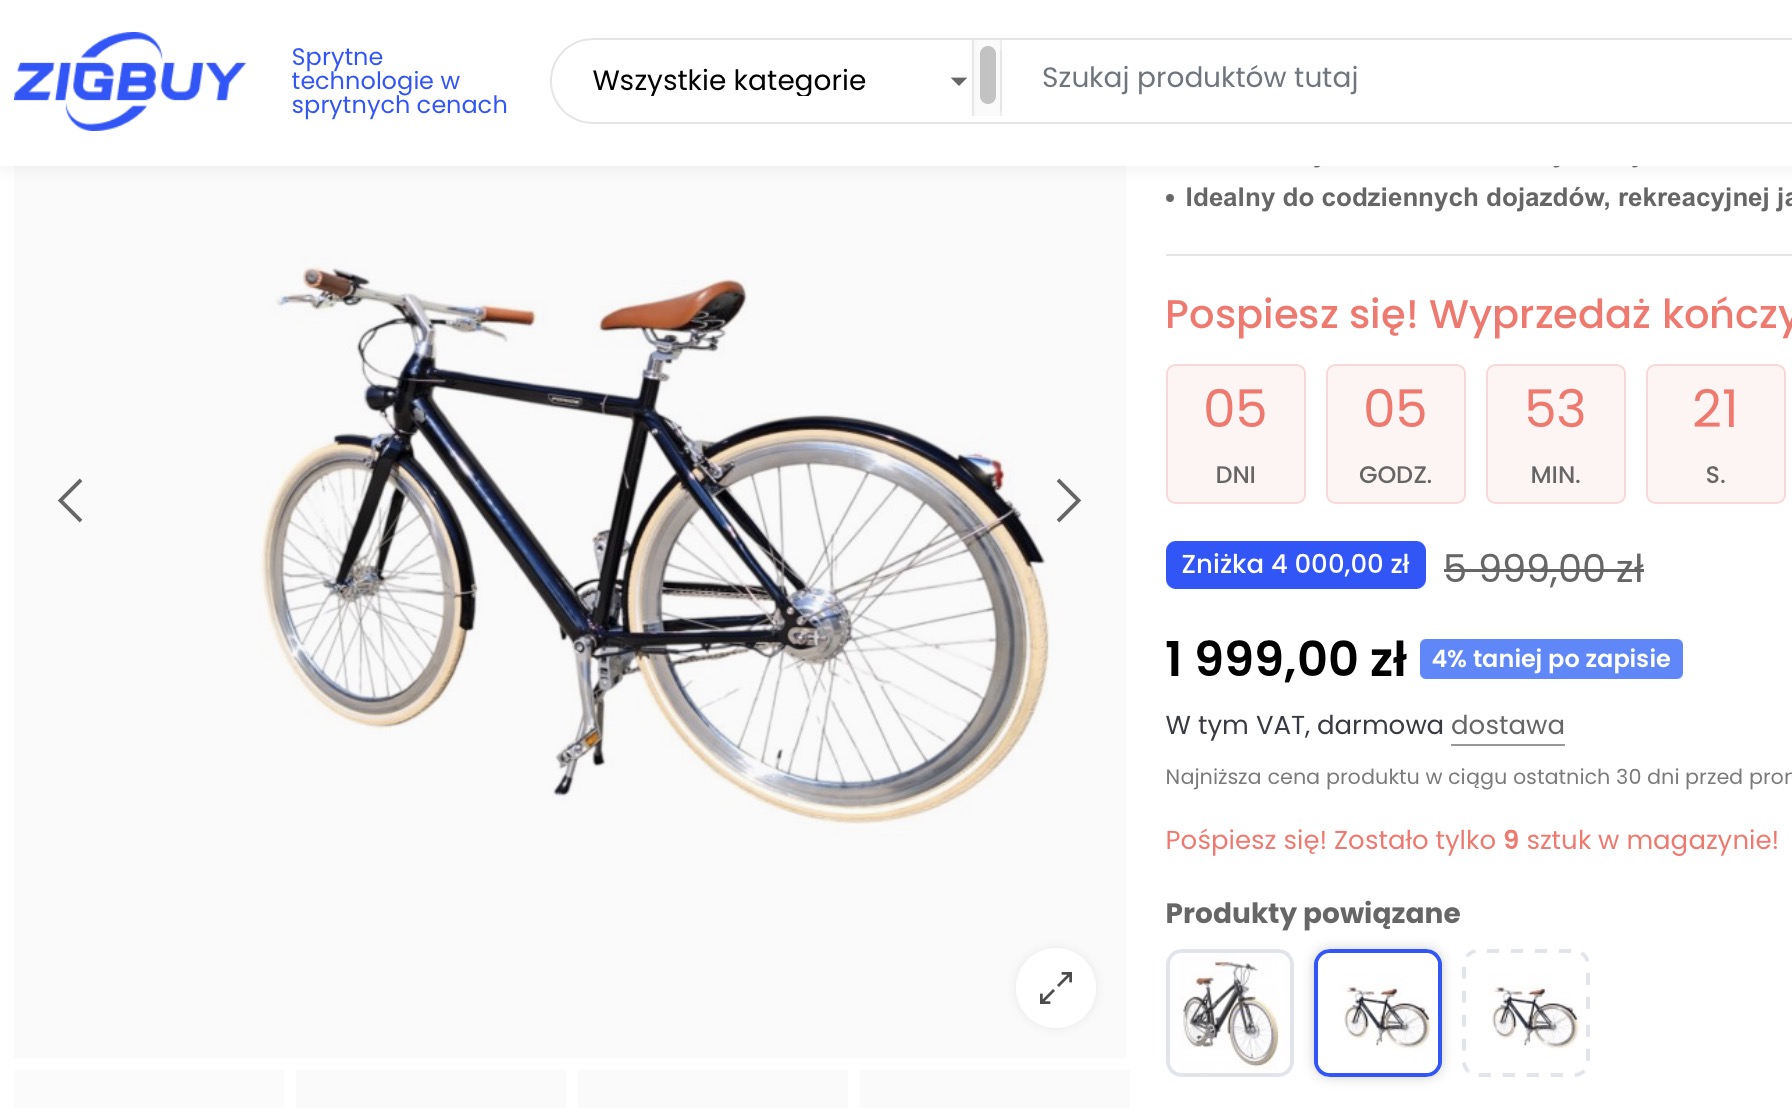Click the ZIGBUY logo
Viewport: 1792px width, 1108px height.
tap(129, 81)
